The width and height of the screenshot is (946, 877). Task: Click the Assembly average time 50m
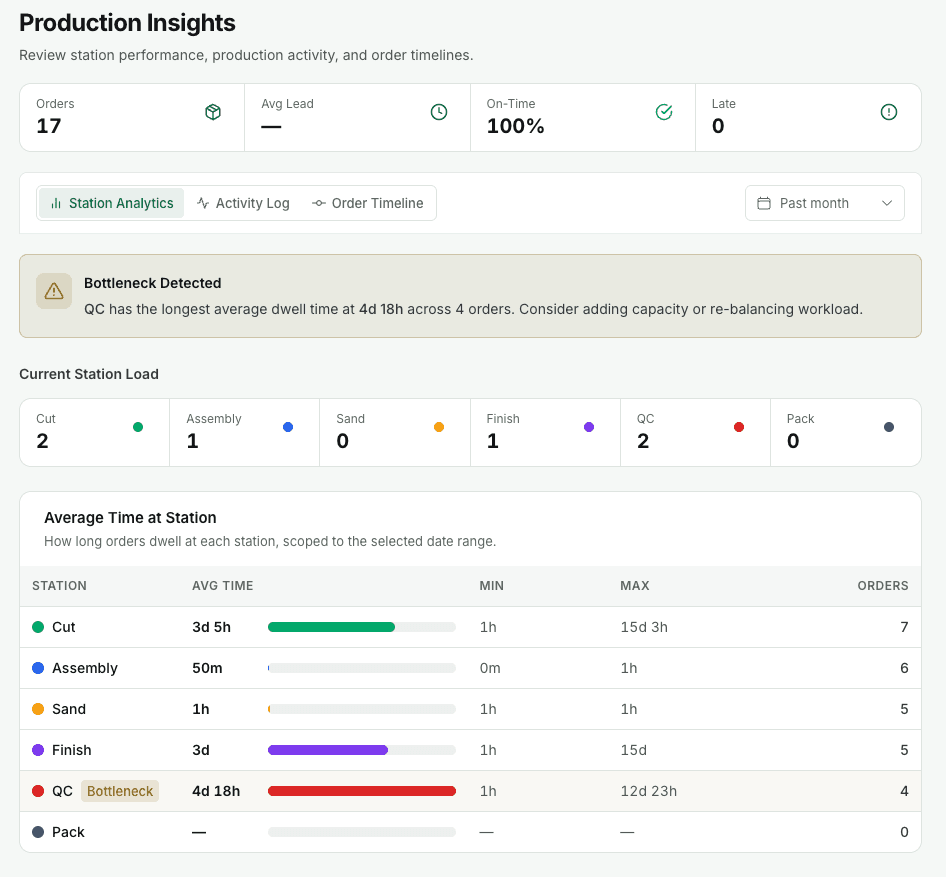207,668
